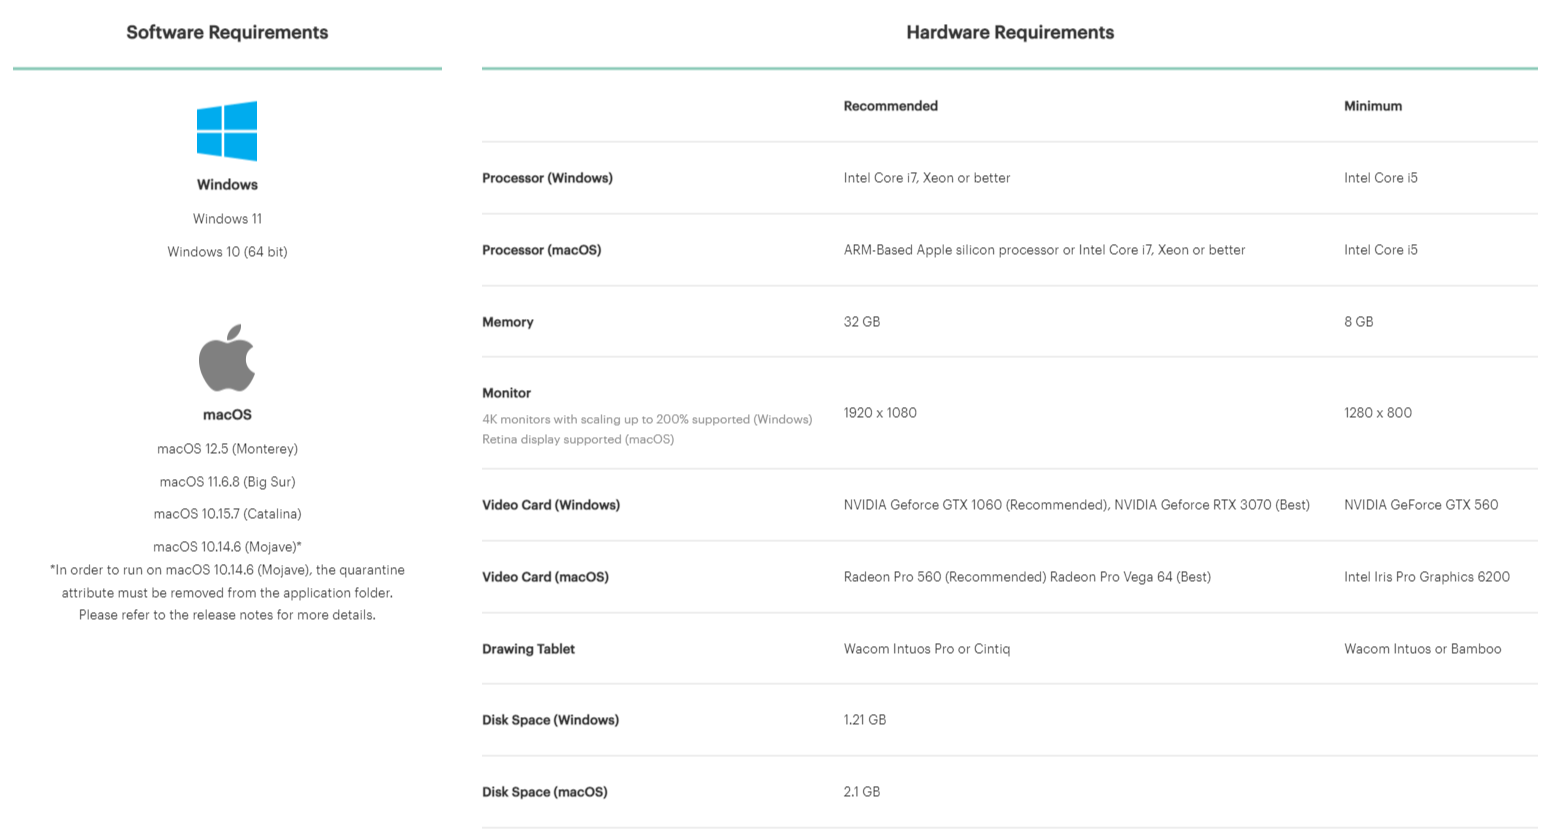Image resolution: width=1544 pixels, height=838 pixels.
Task: Select the Software Requirements heading
Action: [227, 32]
